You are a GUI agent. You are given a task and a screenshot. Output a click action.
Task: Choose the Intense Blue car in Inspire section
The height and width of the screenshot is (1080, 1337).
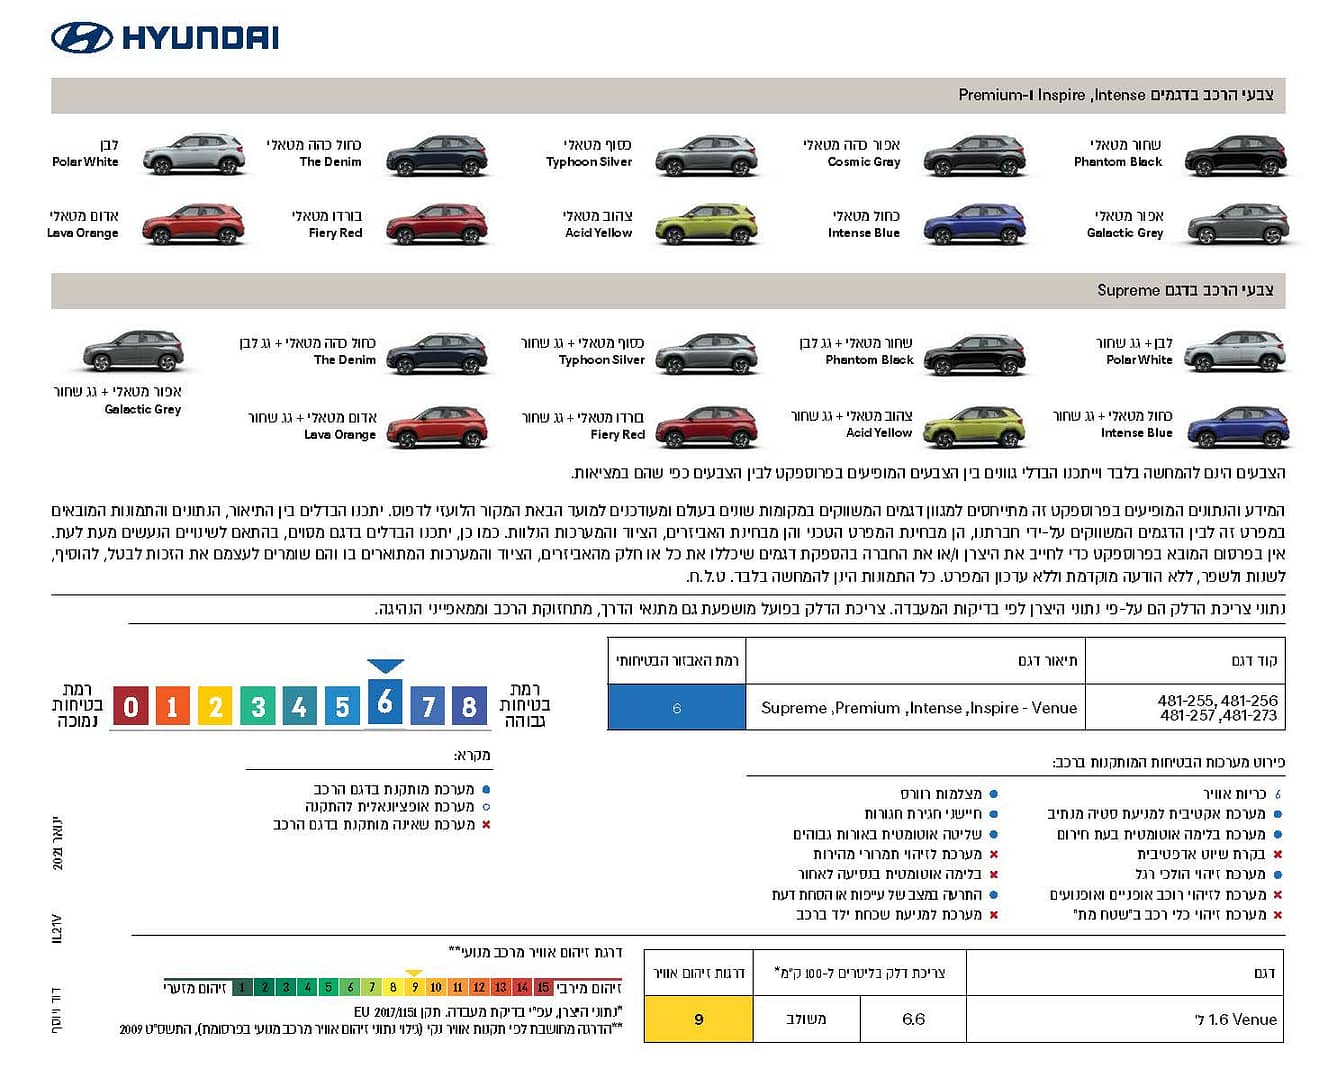point(975,225)
